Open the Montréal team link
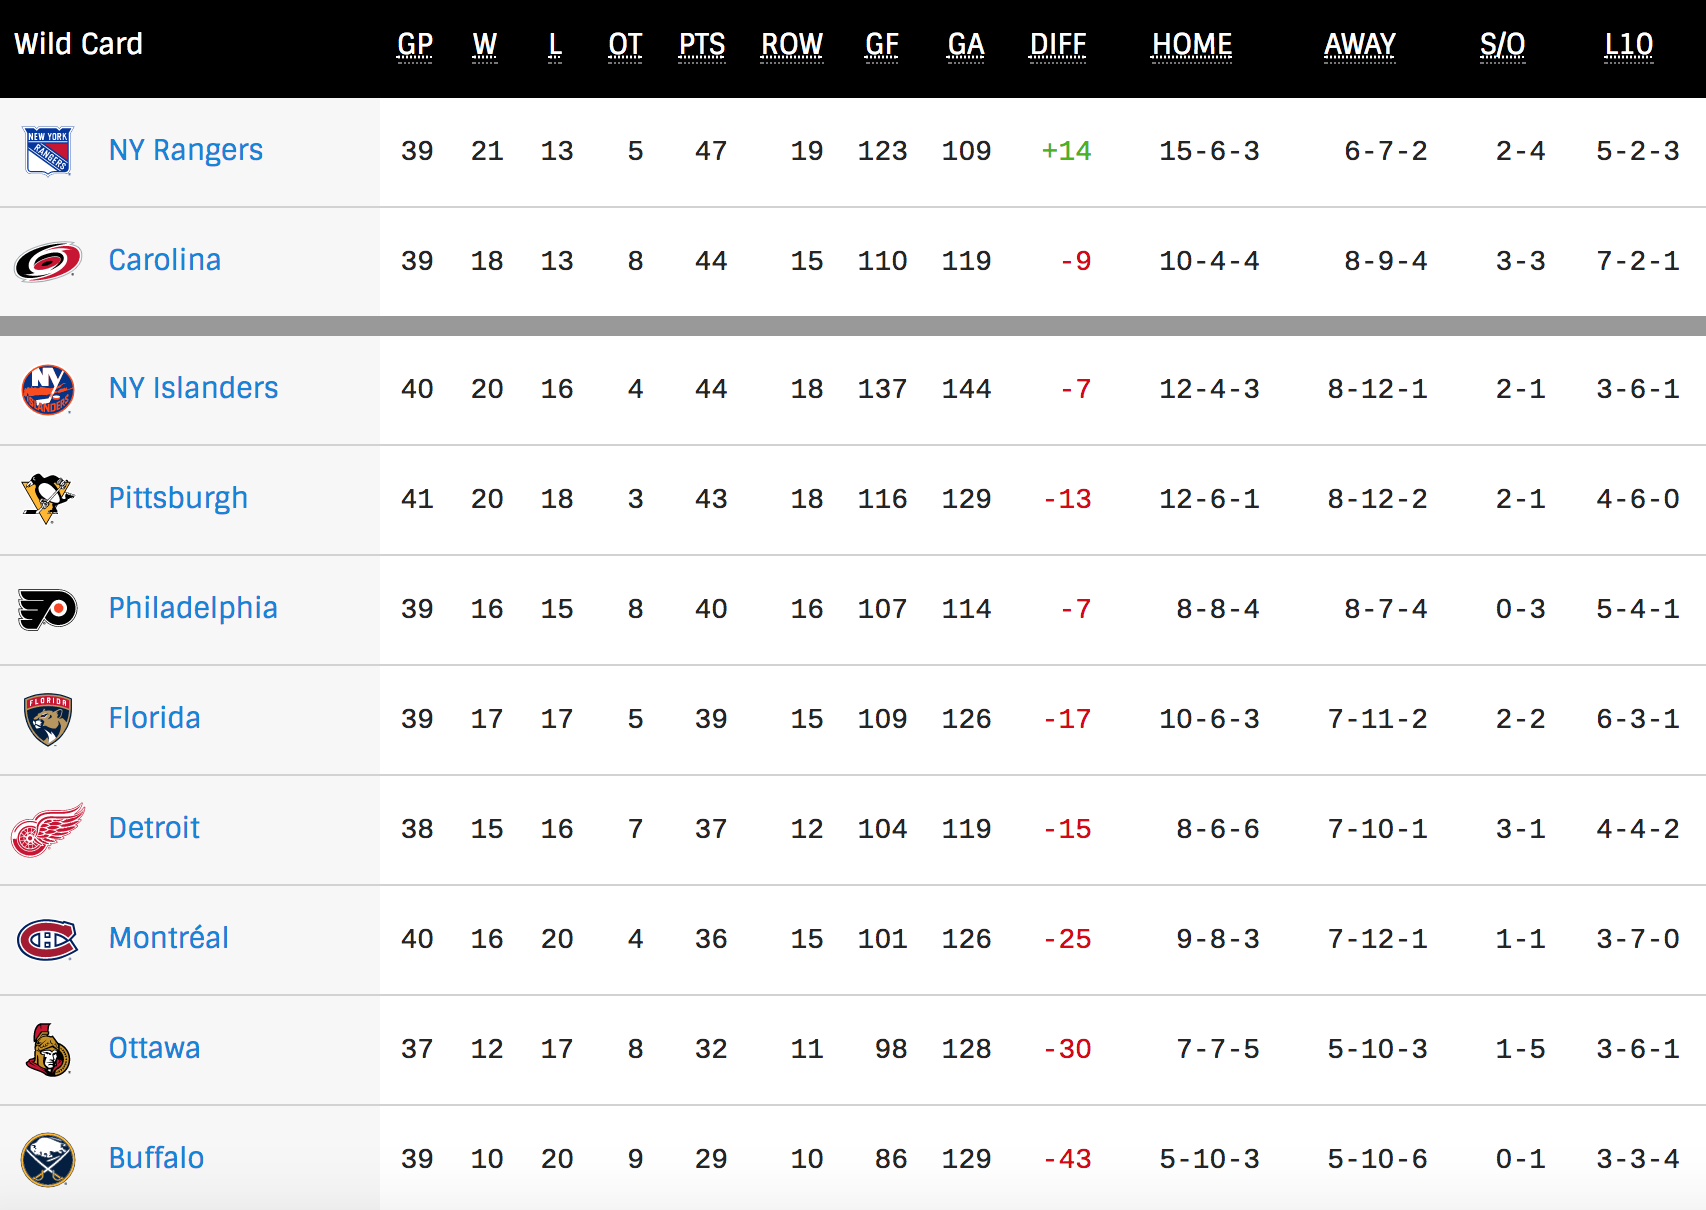 pyautogui.click(x=168, y=938)
